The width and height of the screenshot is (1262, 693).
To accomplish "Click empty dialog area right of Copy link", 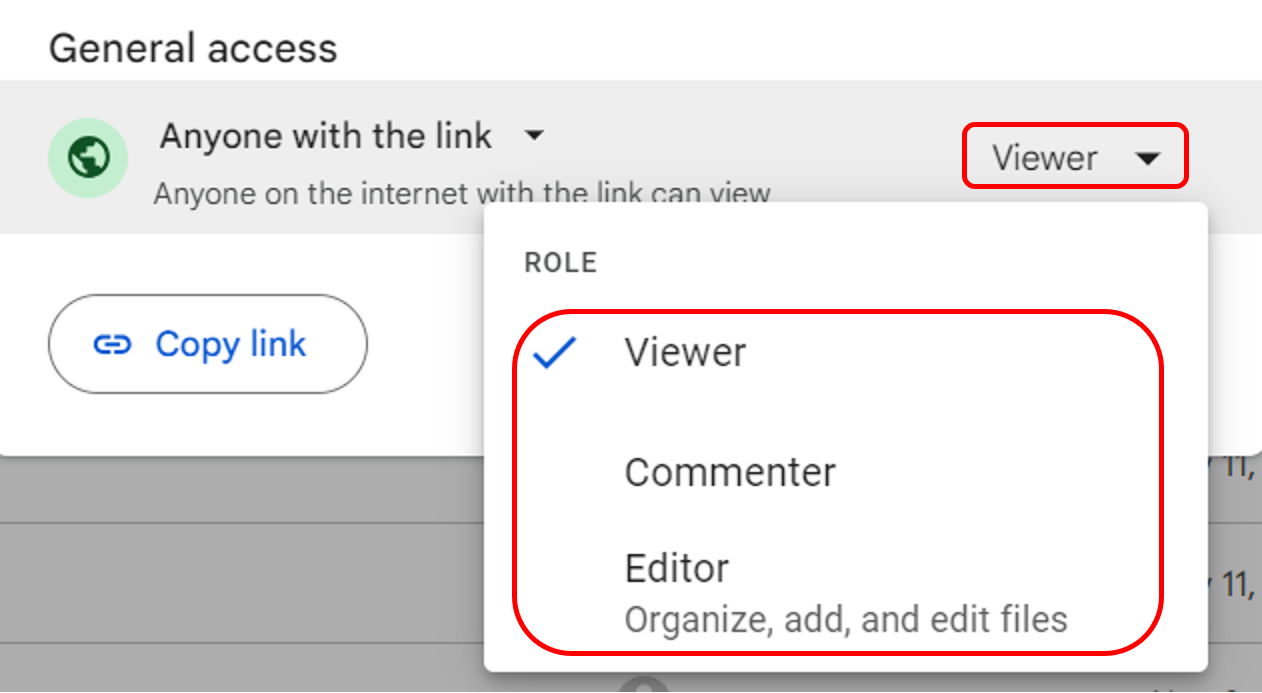I will pyautogui.click(x=425, y=345).
